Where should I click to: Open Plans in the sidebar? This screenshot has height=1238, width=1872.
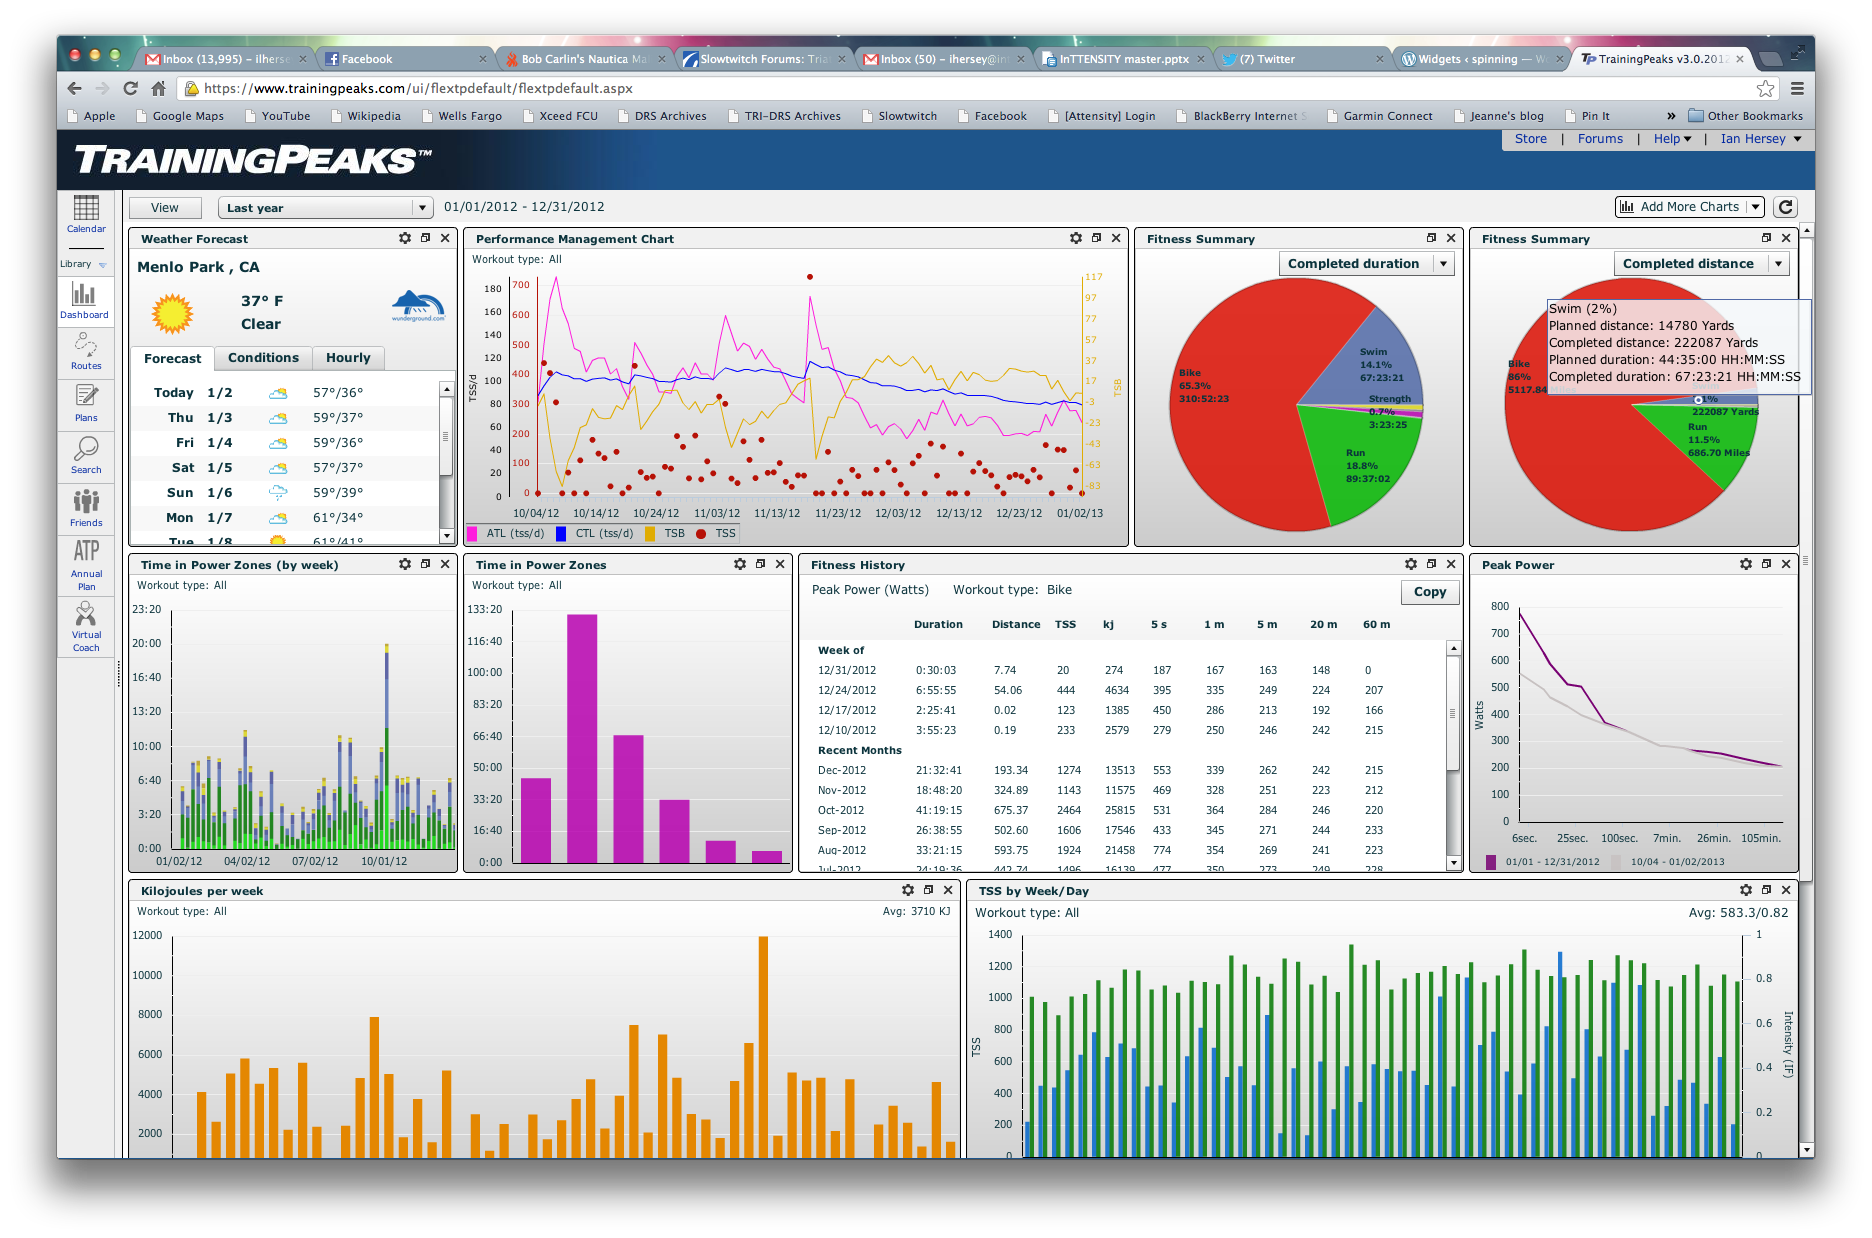[x=86, y=403]
